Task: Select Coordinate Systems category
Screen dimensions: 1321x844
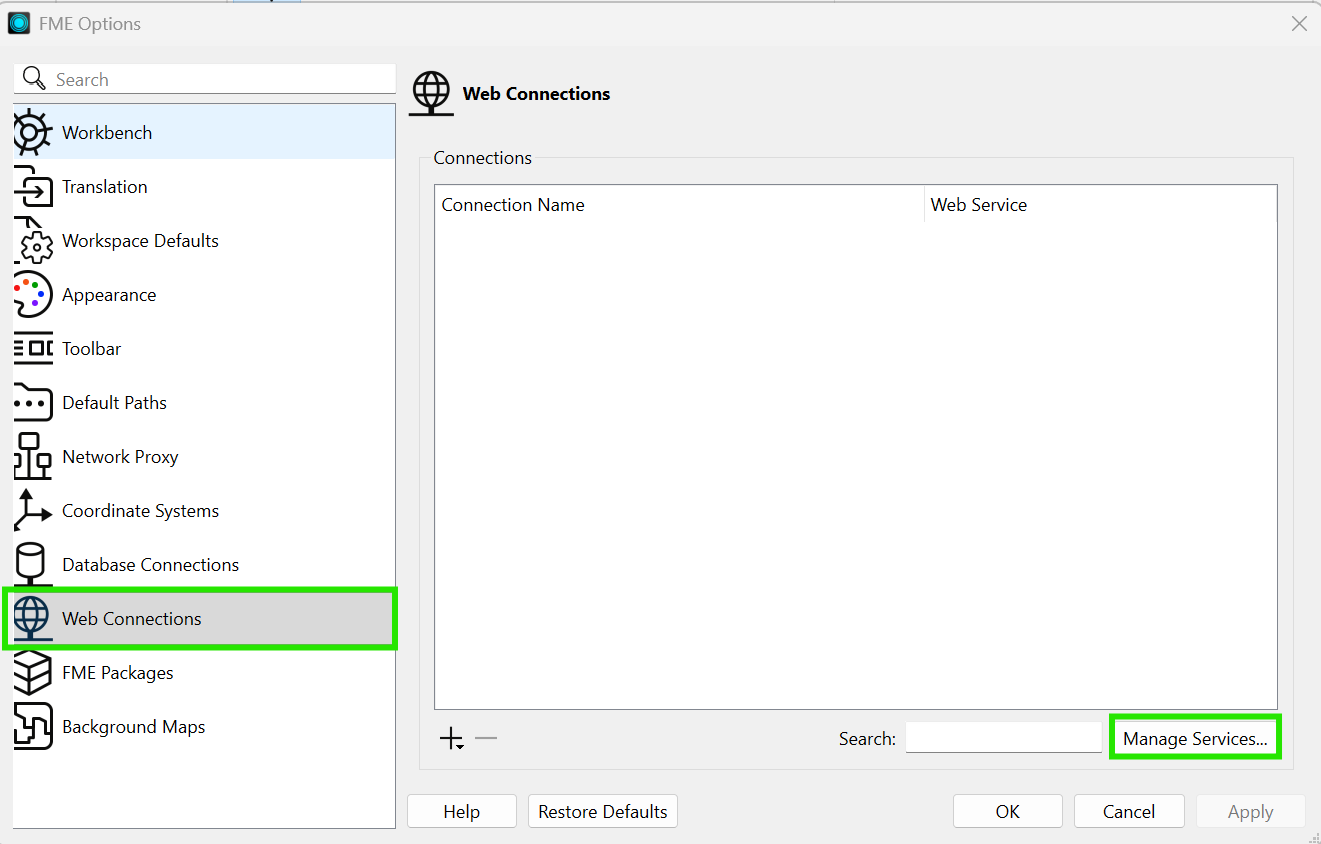Action: point(204,510)
